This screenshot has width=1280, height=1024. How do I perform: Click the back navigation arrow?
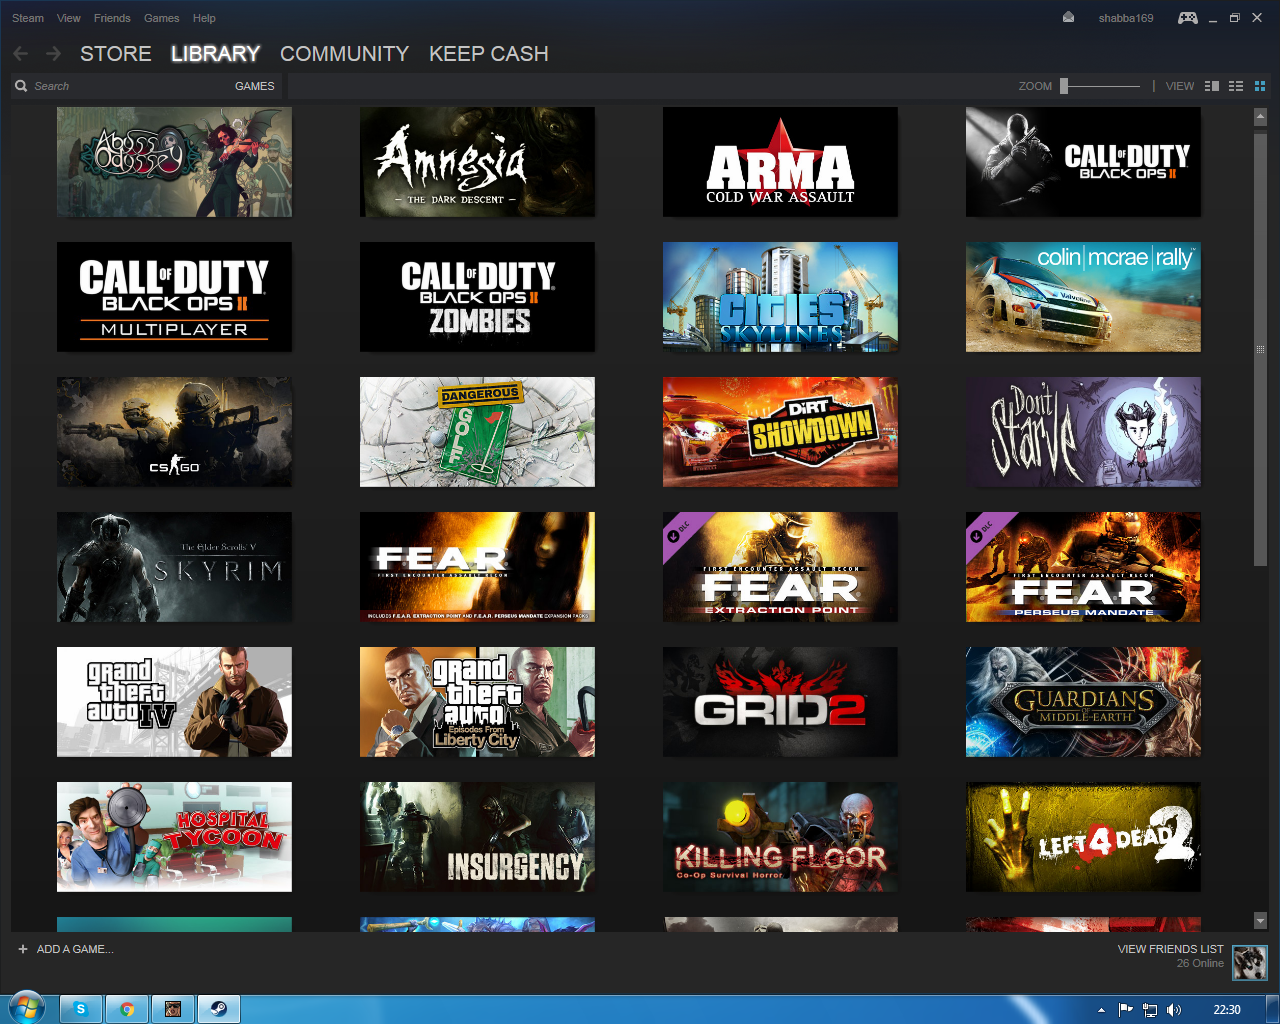click(21, 54)
